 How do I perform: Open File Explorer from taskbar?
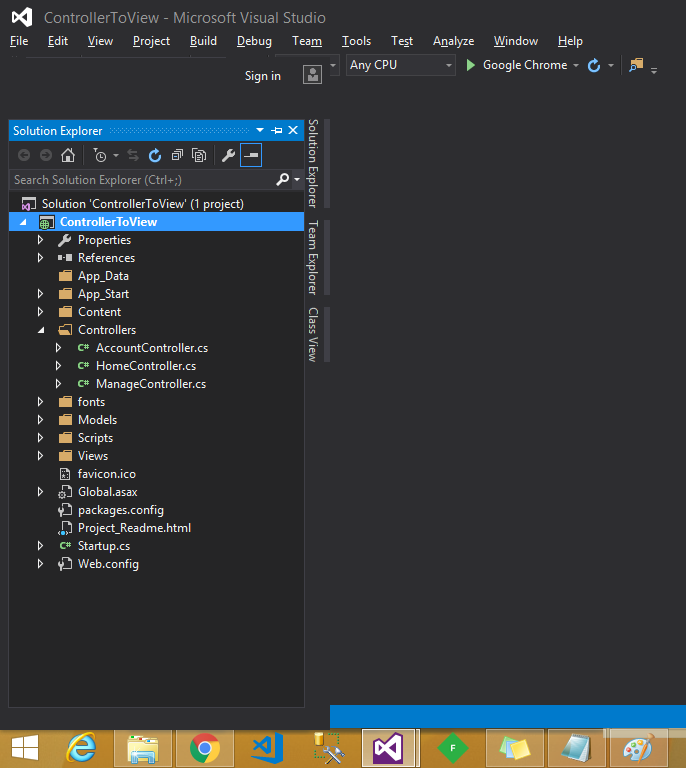pyautogui.click(x=142, y=748)
